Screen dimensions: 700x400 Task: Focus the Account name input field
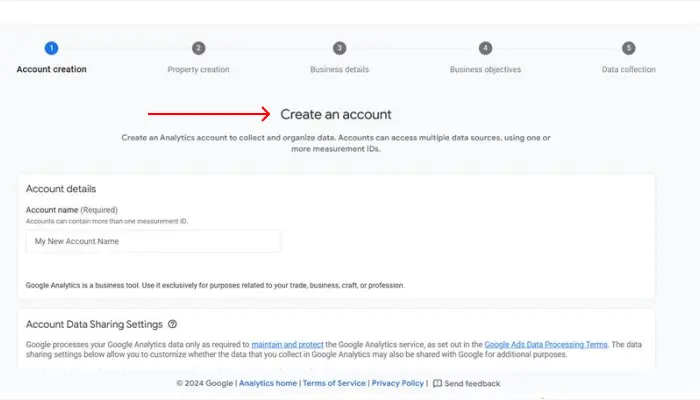153,241
